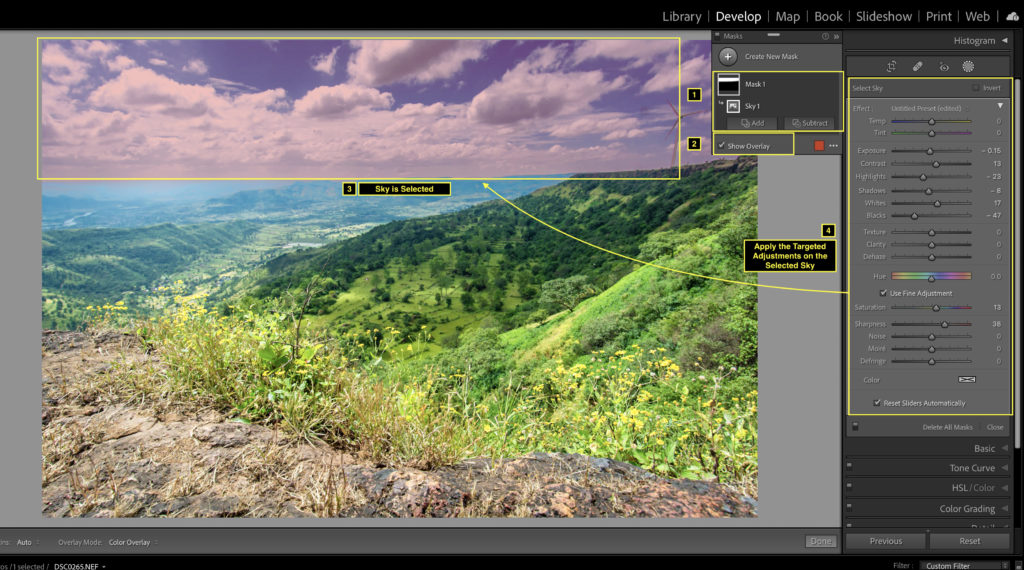Toggle the mask panel switch beside Delete All Masks
Screen dimensions: 1024x570
[x=856, y=426]
